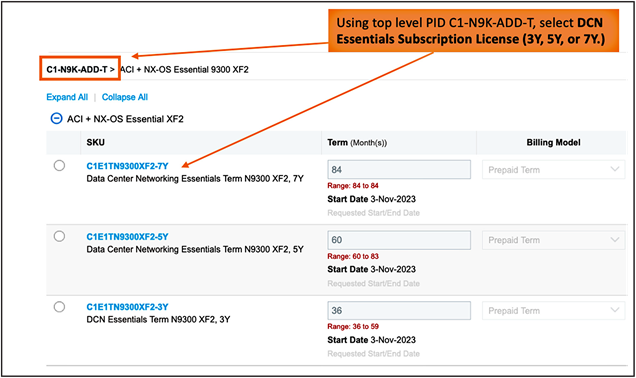The width and height of the screenshot is (636, 378).
Task: Click 'Range: 60 to 83' text
Action: pos(353,256)
